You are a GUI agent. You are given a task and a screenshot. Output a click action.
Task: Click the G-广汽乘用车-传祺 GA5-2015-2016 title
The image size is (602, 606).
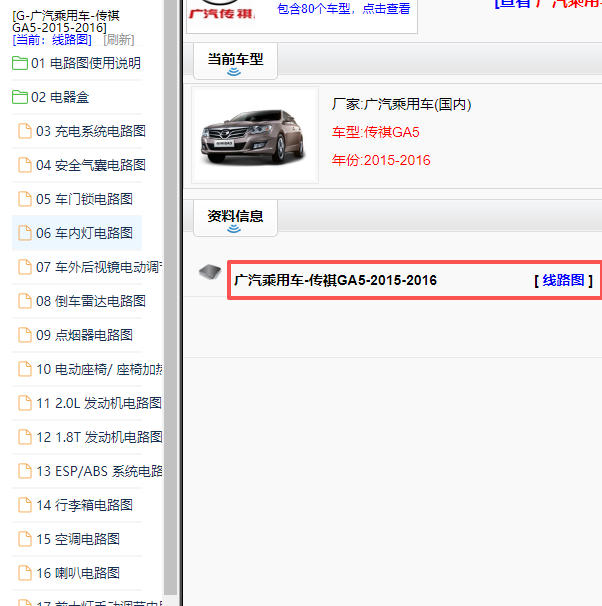(x=66, y=22)
